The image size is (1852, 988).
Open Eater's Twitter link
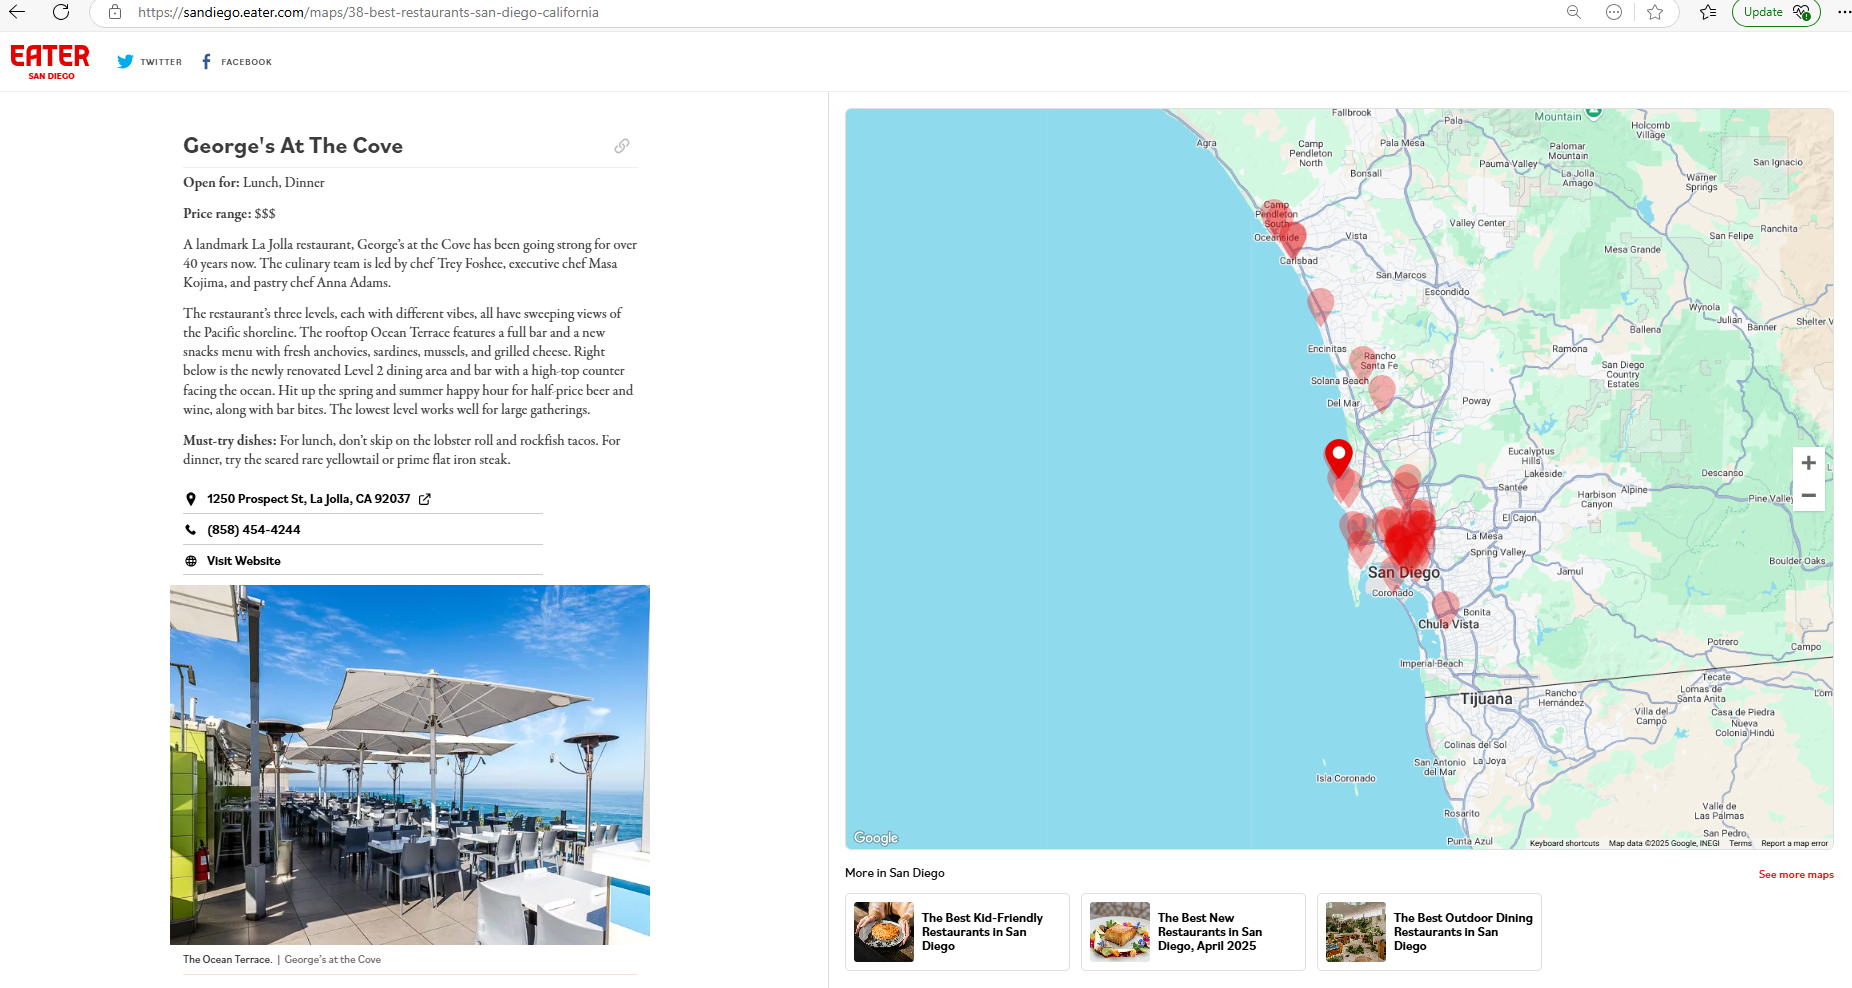pos(150,62)
